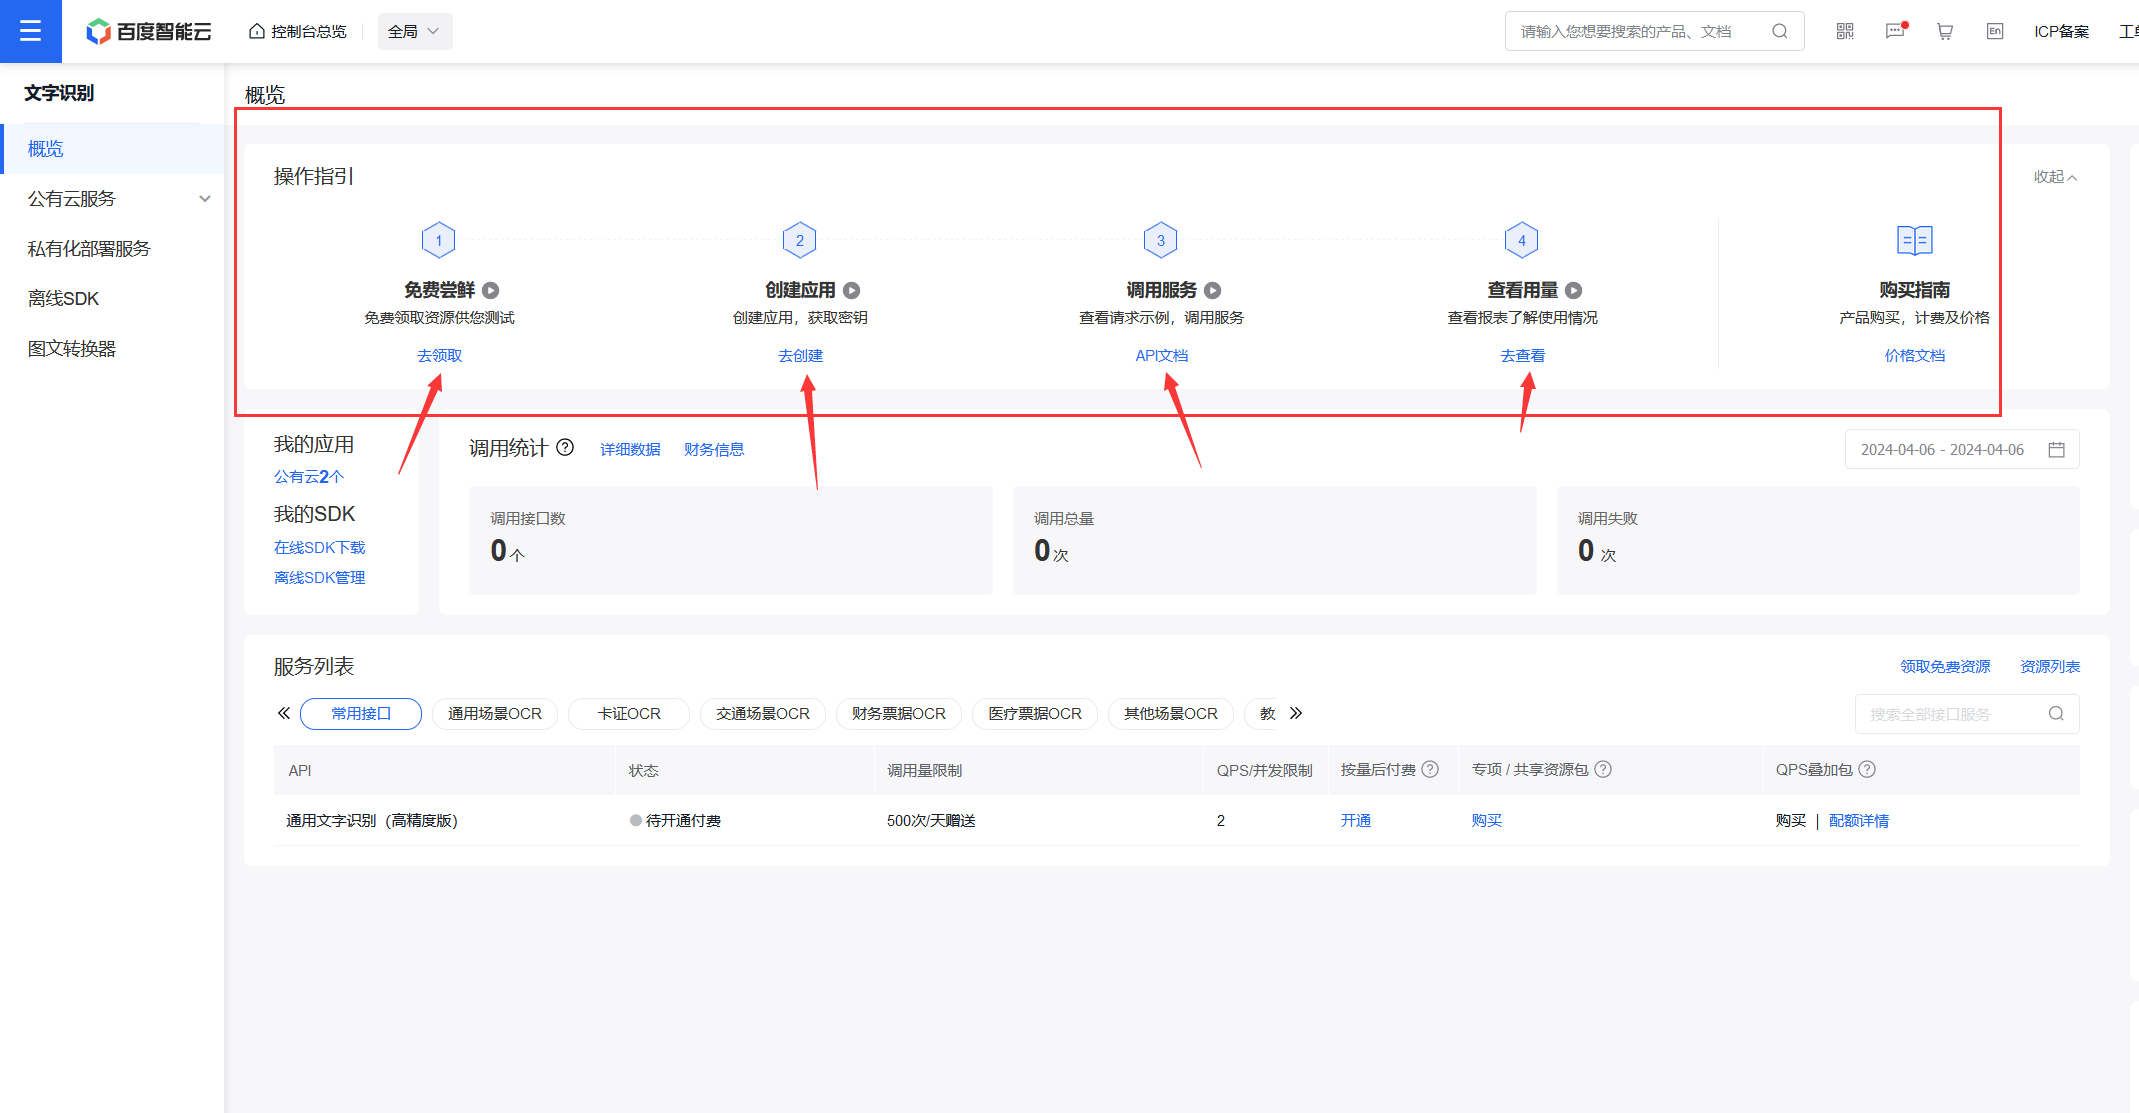Click the play icon beside 免费尝鲜

(491, 290)
